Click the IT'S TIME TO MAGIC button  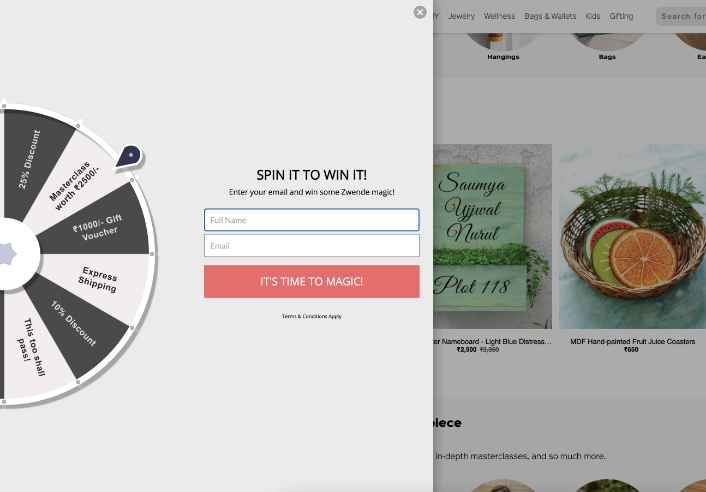click(312, 281)
